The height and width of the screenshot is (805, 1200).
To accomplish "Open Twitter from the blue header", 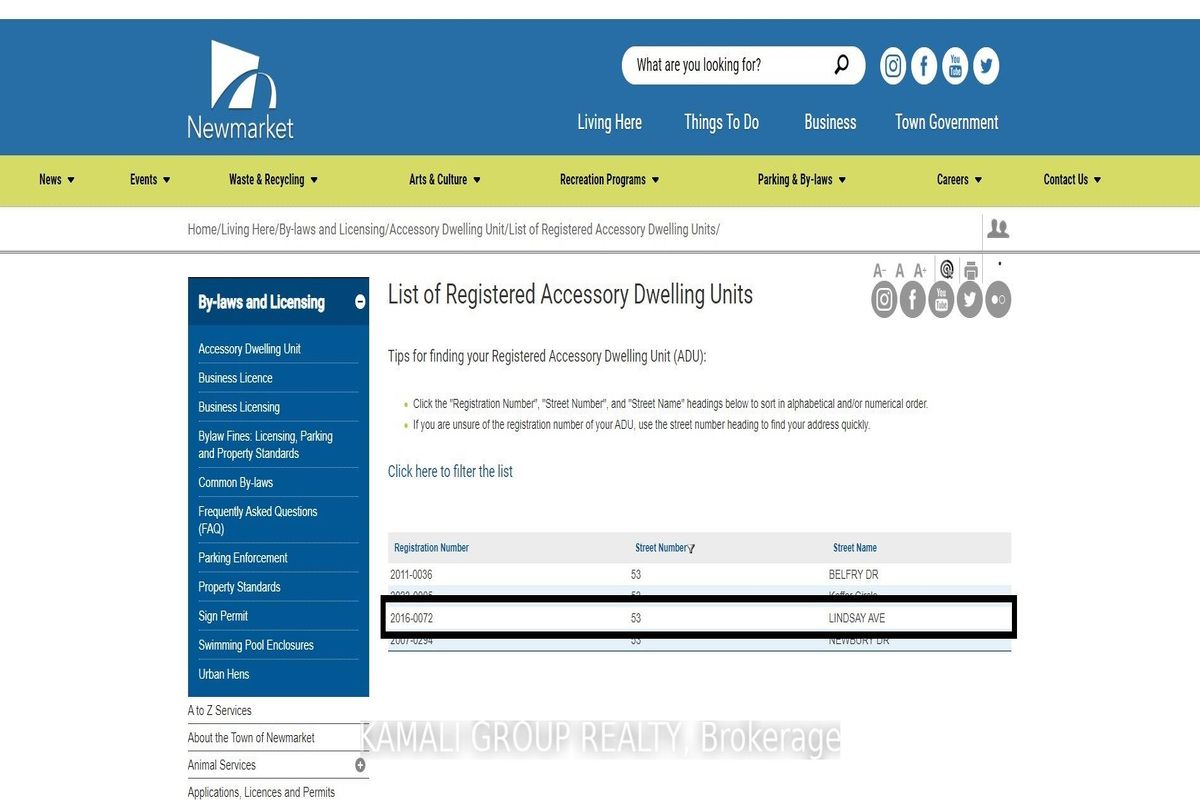I will tap(986, 66).
